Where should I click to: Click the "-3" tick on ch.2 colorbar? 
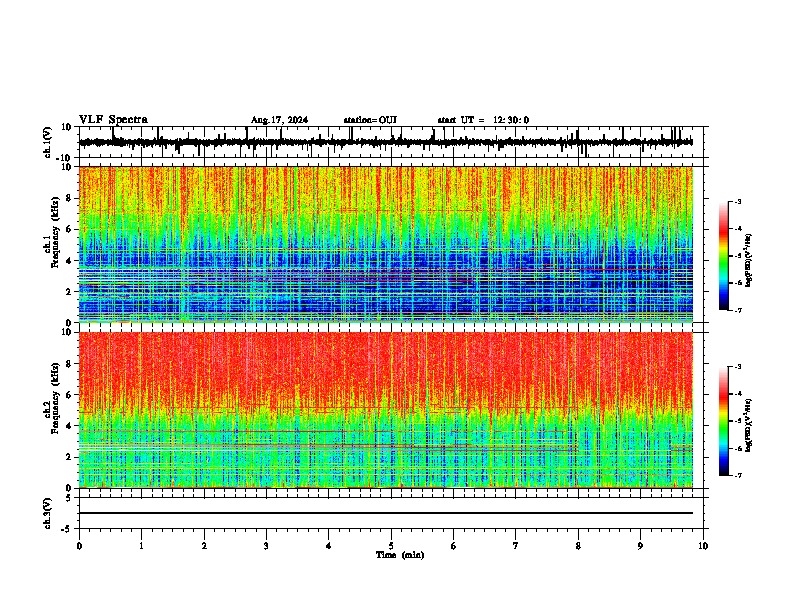[737, 367]
